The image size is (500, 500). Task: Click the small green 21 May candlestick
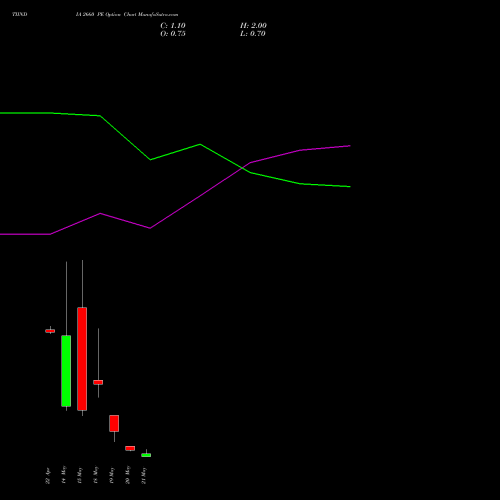click(x=146, y=455)
